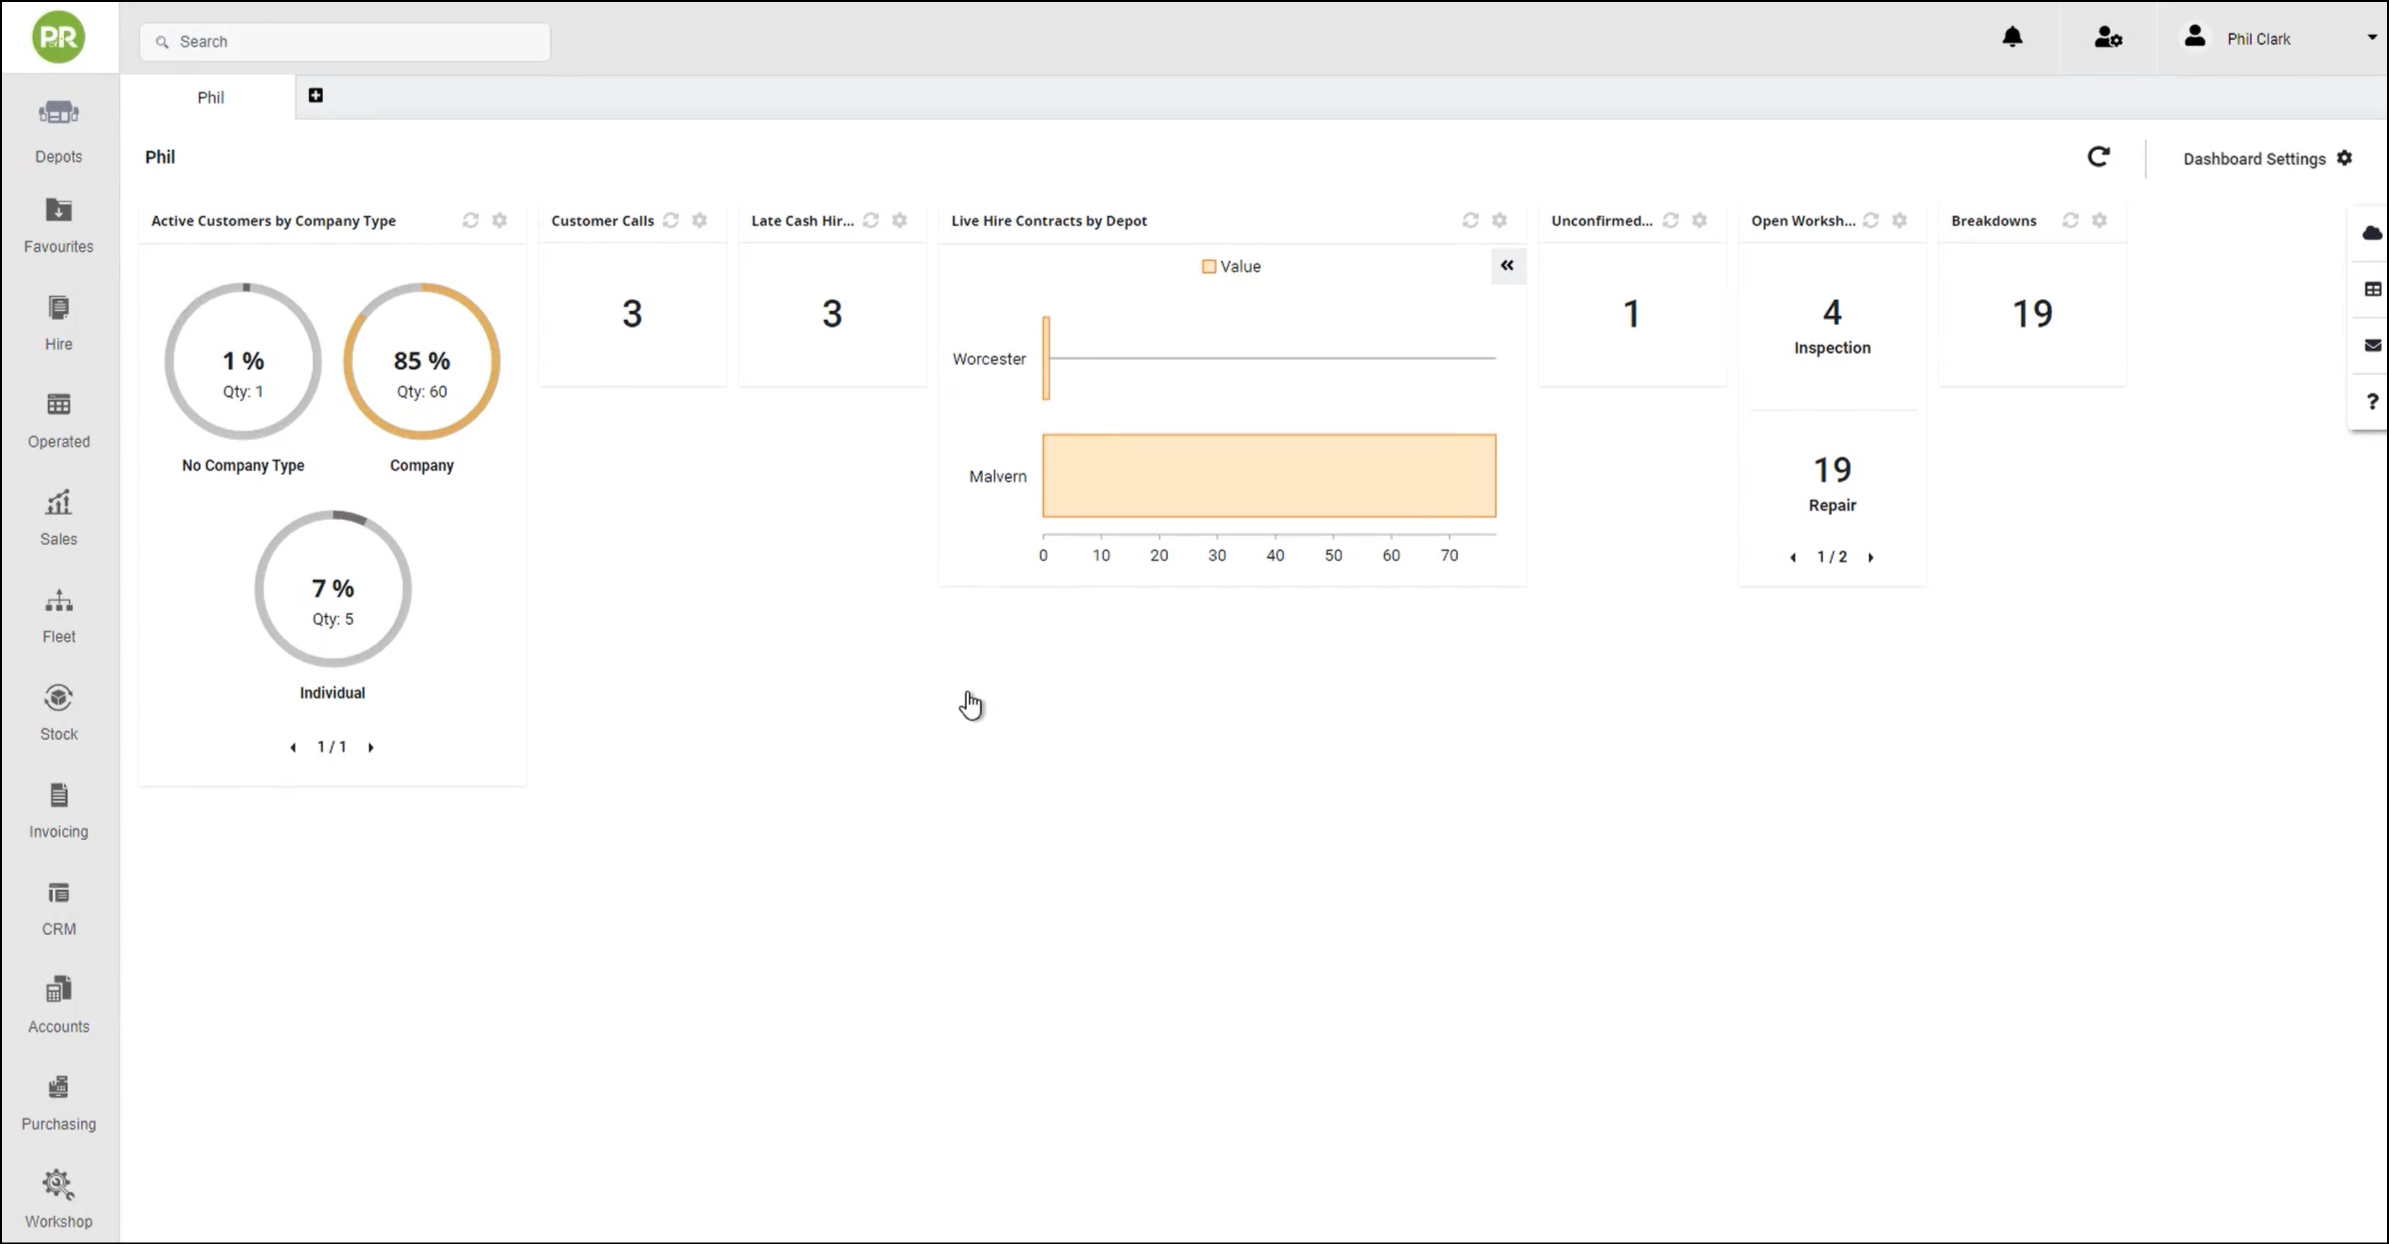Go to previous page of Active Customers widget
The width and height of the screenshot is (2389, 1244).
293,747
